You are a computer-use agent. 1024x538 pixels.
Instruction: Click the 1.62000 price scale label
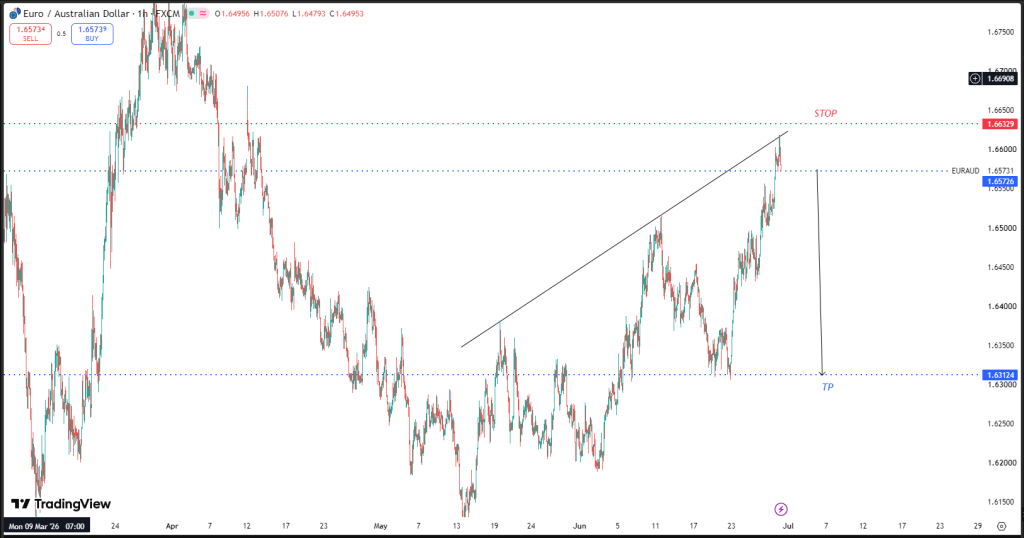pos(1001,463)
